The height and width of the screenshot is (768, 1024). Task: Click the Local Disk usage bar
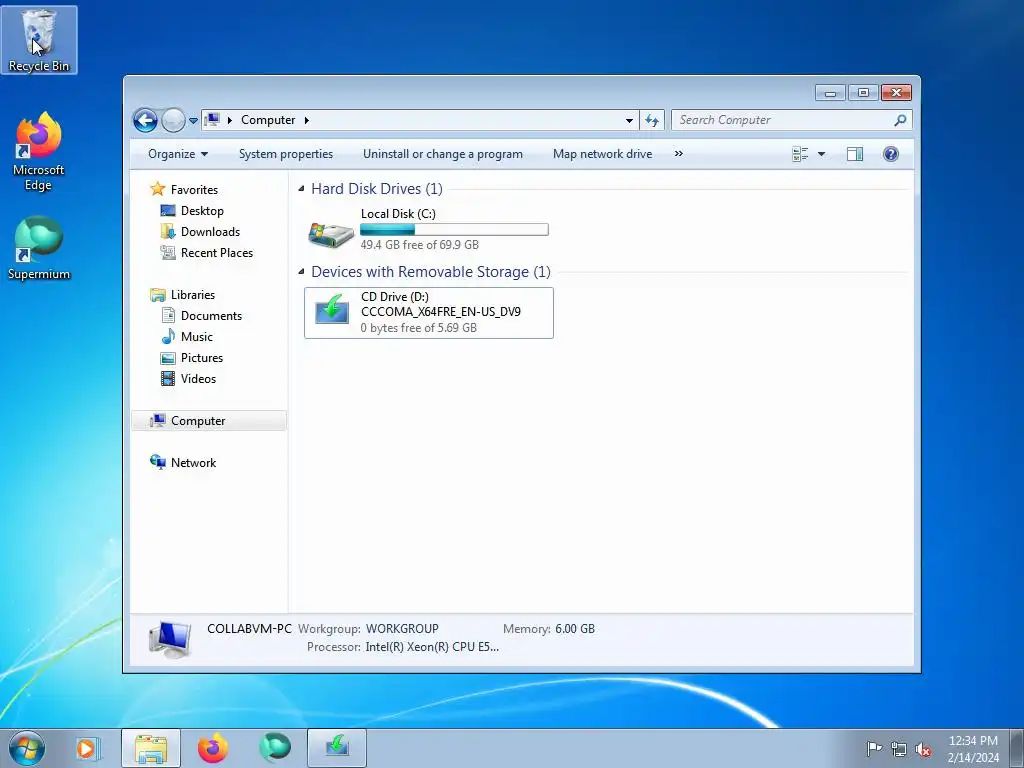(x=454, y=229)
